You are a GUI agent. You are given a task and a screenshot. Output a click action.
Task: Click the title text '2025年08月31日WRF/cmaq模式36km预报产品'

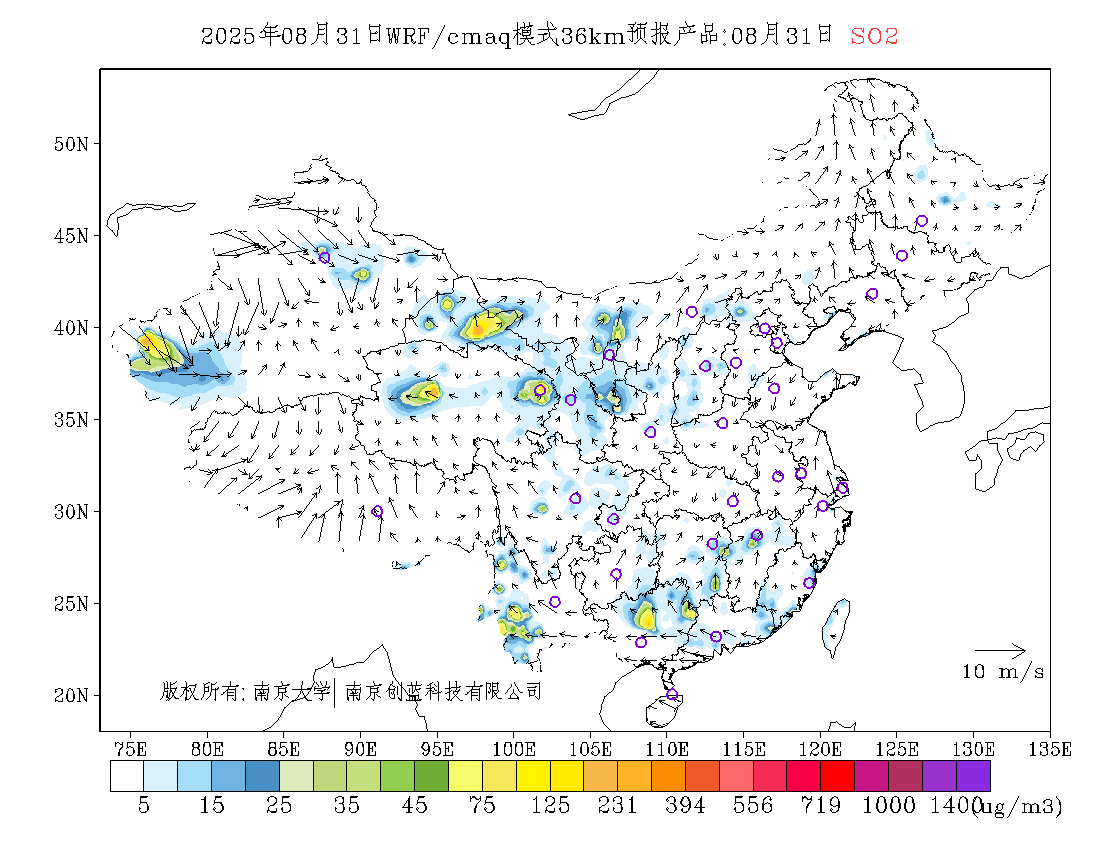tap(460, 36)
